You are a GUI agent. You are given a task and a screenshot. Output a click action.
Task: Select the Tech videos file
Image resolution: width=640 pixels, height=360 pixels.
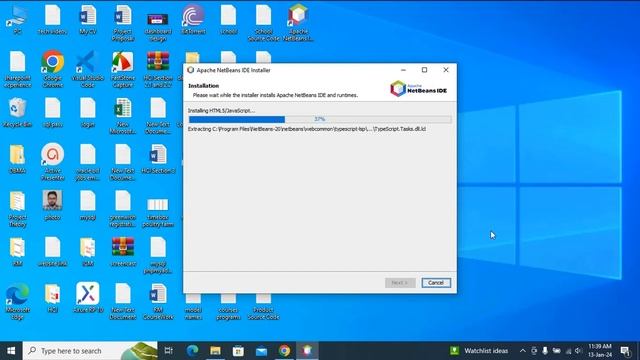coord(53,20)
